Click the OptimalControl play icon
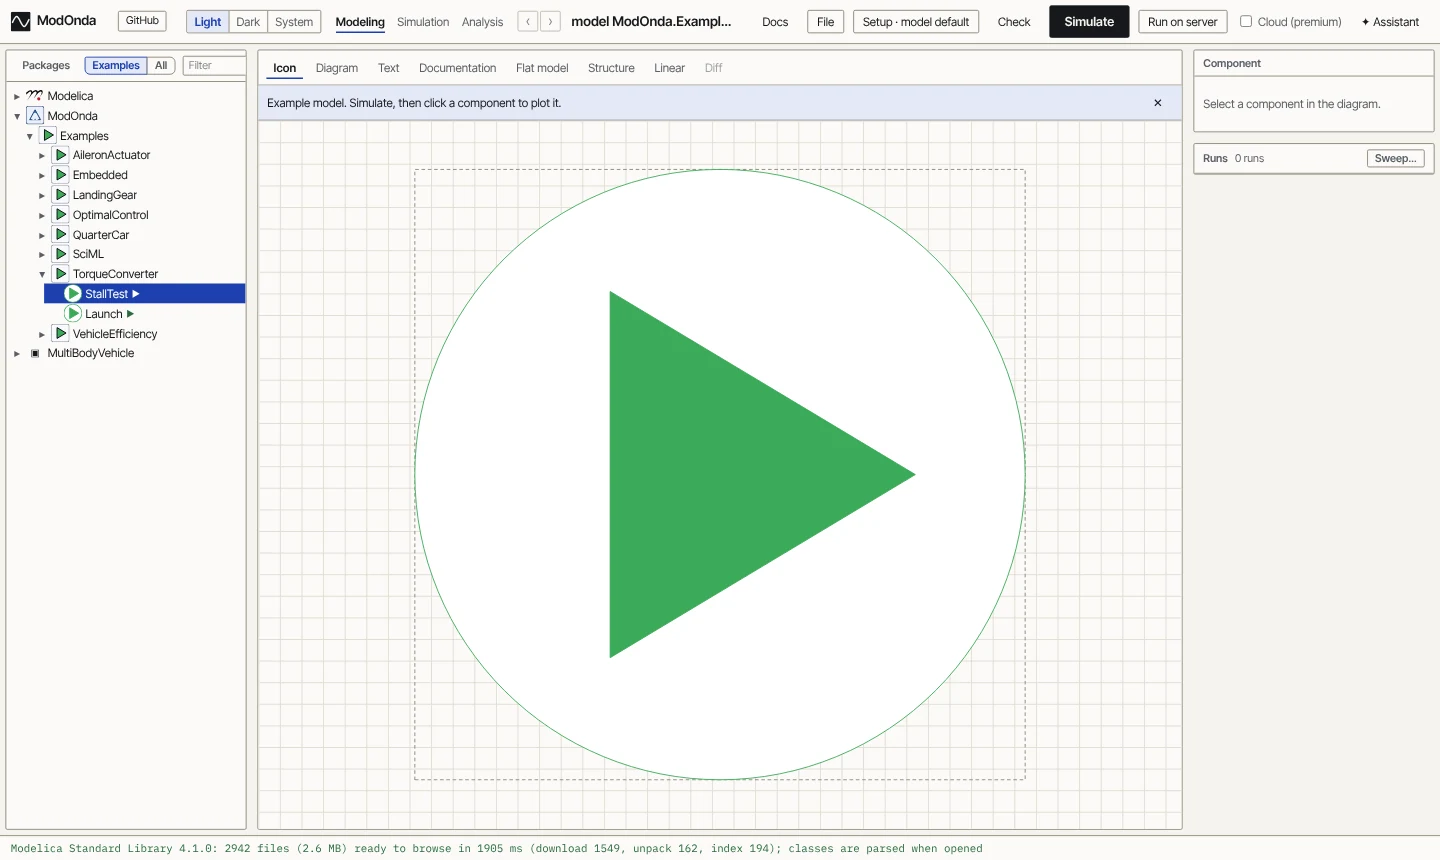 61,215
